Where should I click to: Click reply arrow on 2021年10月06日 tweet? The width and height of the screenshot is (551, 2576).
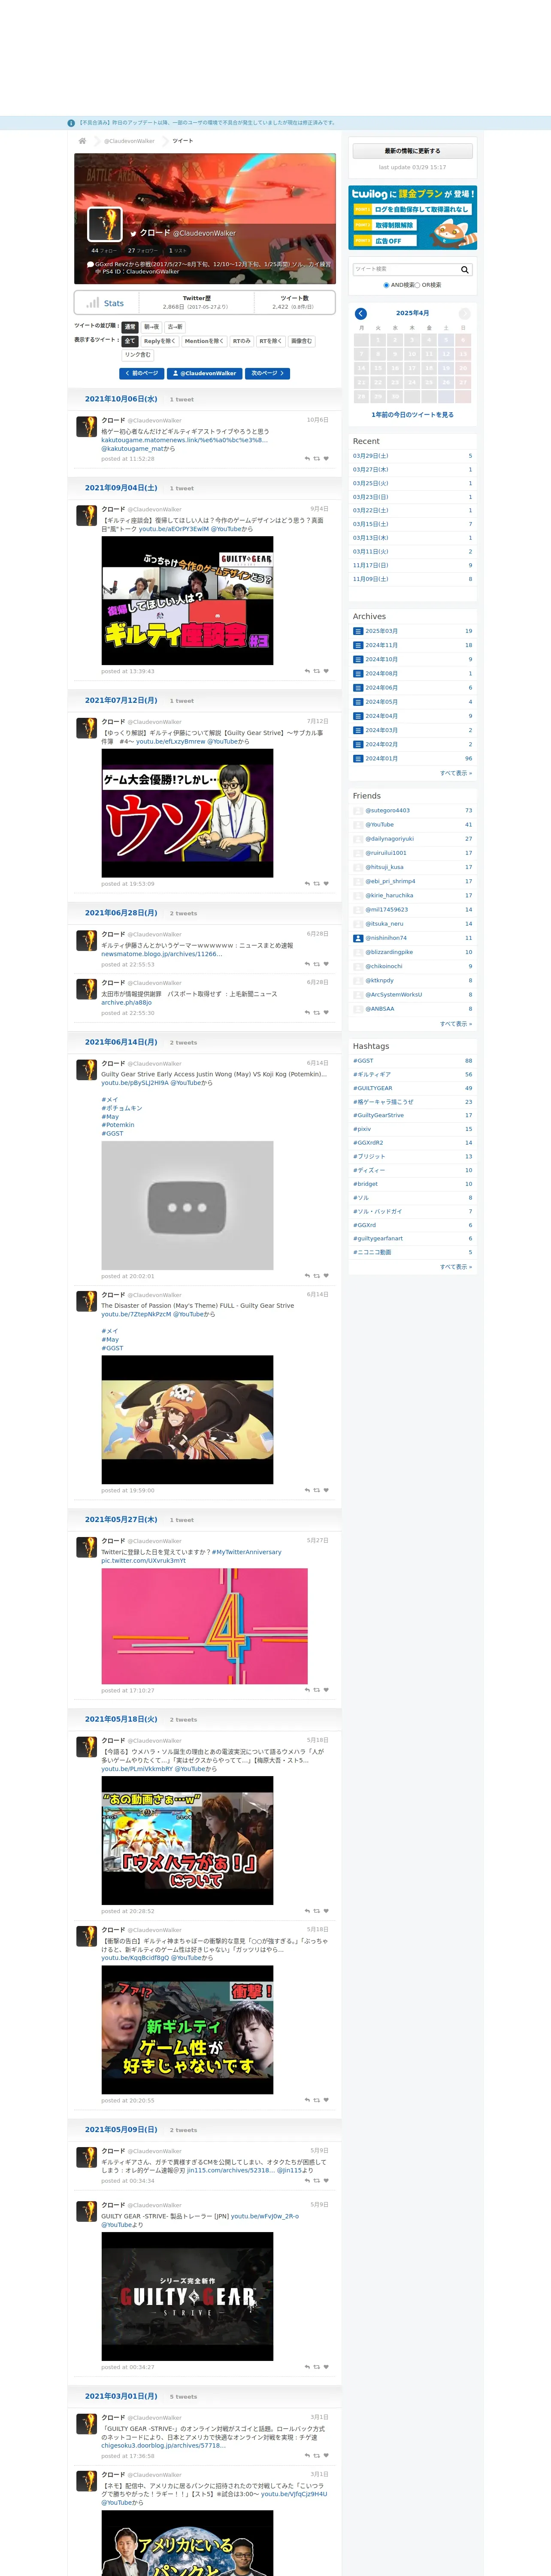(x=307, y=458)
